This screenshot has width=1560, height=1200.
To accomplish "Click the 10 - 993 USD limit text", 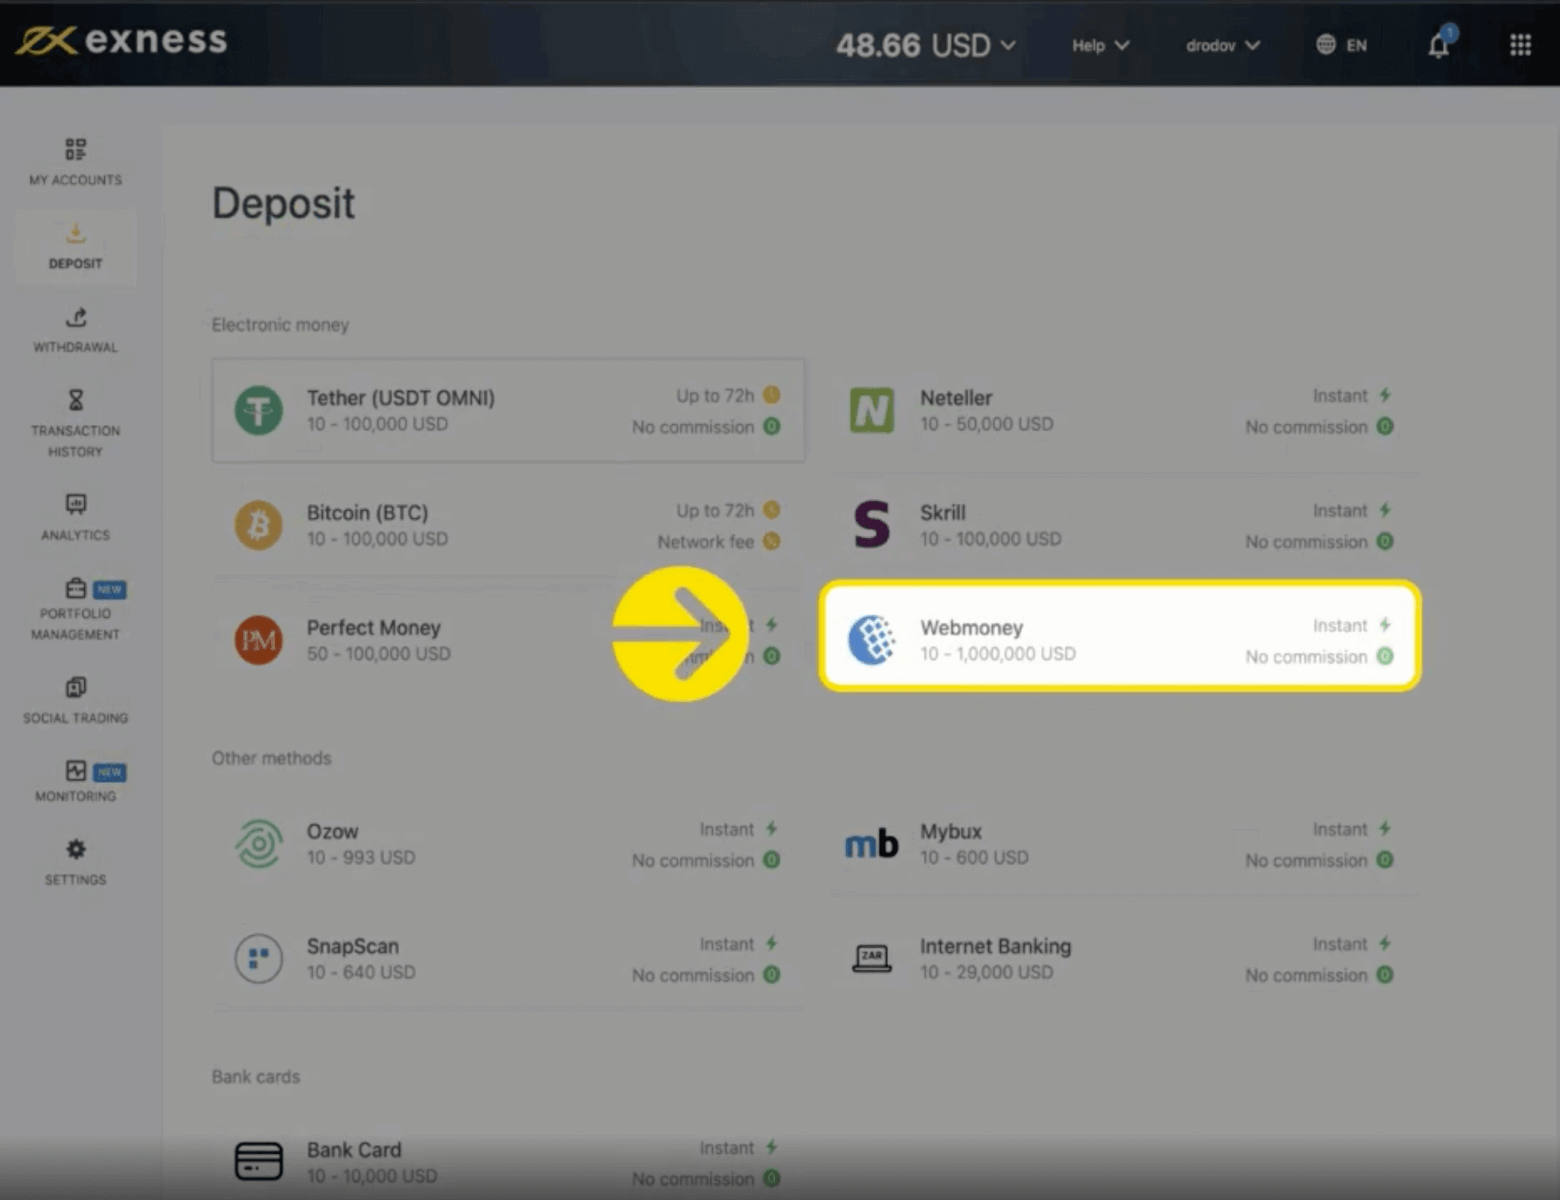I will pyautogui.click(x=361, y=858).
